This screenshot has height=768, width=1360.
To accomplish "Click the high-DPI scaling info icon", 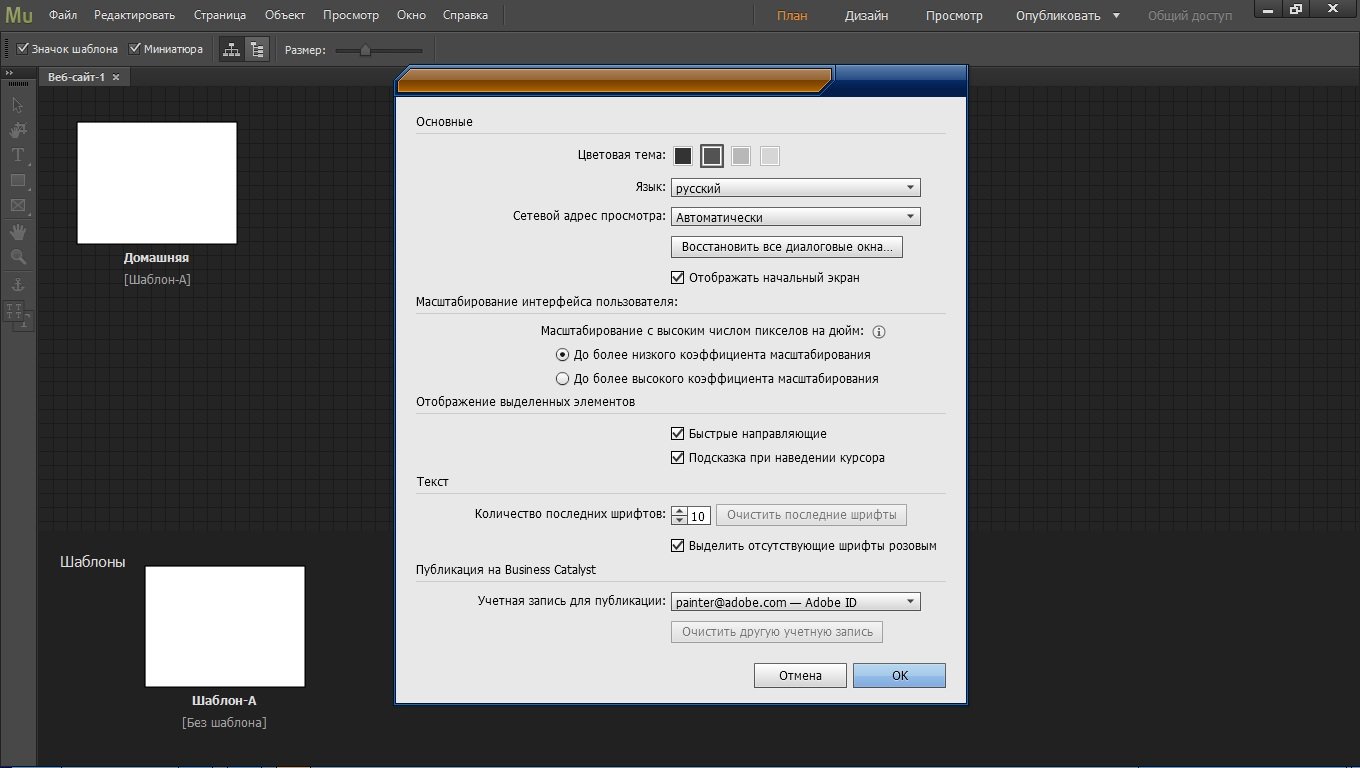I will coord(880,332).
